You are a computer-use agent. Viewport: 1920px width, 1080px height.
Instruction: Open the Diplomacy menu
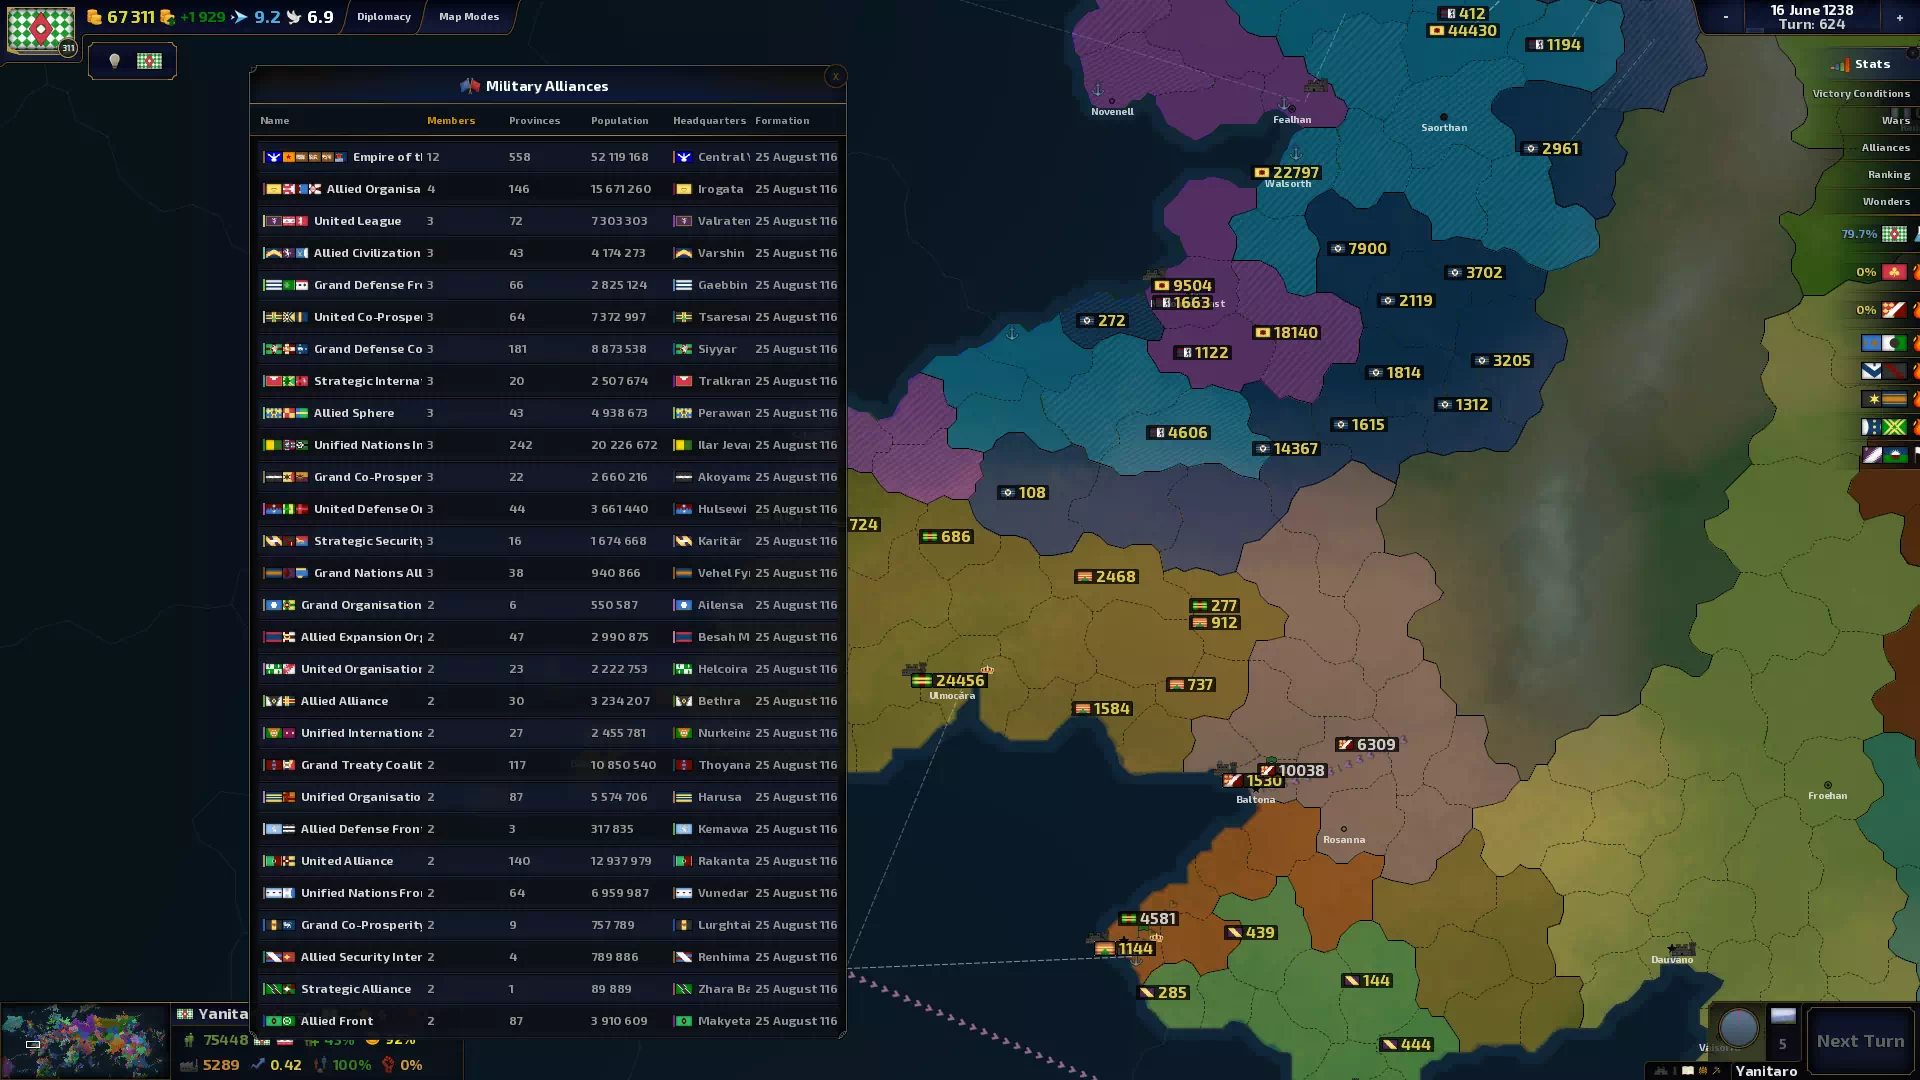pyautogui.click(x=384, y=17)
